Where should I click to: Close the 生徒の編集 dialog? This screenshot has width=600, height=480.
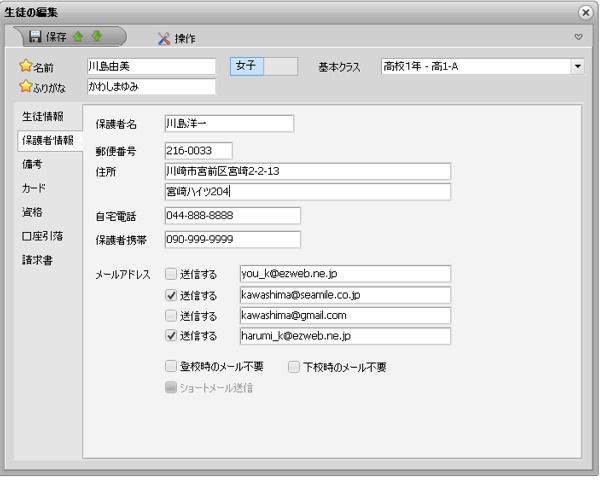pos(585,11)
